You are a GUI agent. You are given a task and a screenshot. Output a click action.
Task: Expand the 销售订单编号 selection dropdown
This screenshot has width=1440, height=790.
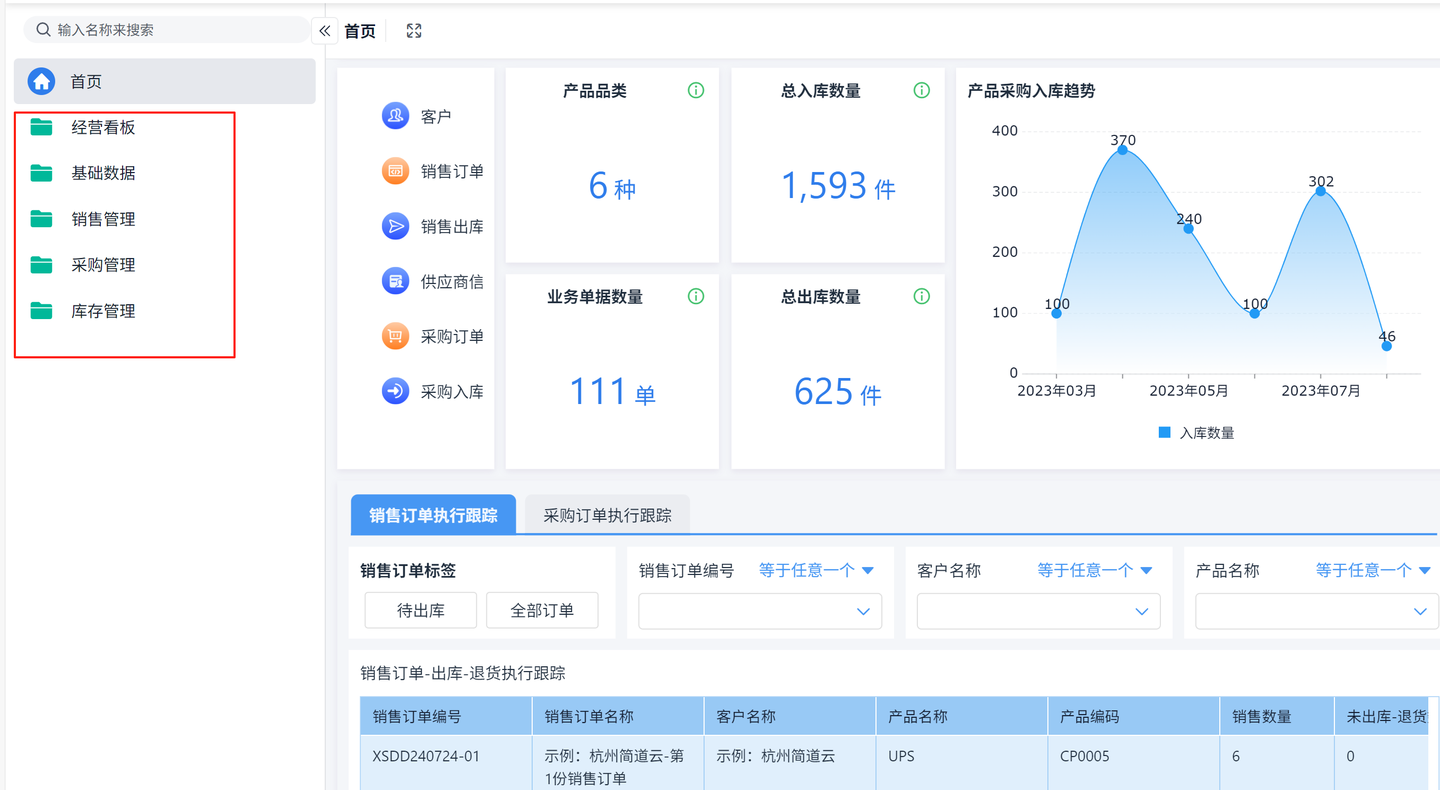coord(760,611)
